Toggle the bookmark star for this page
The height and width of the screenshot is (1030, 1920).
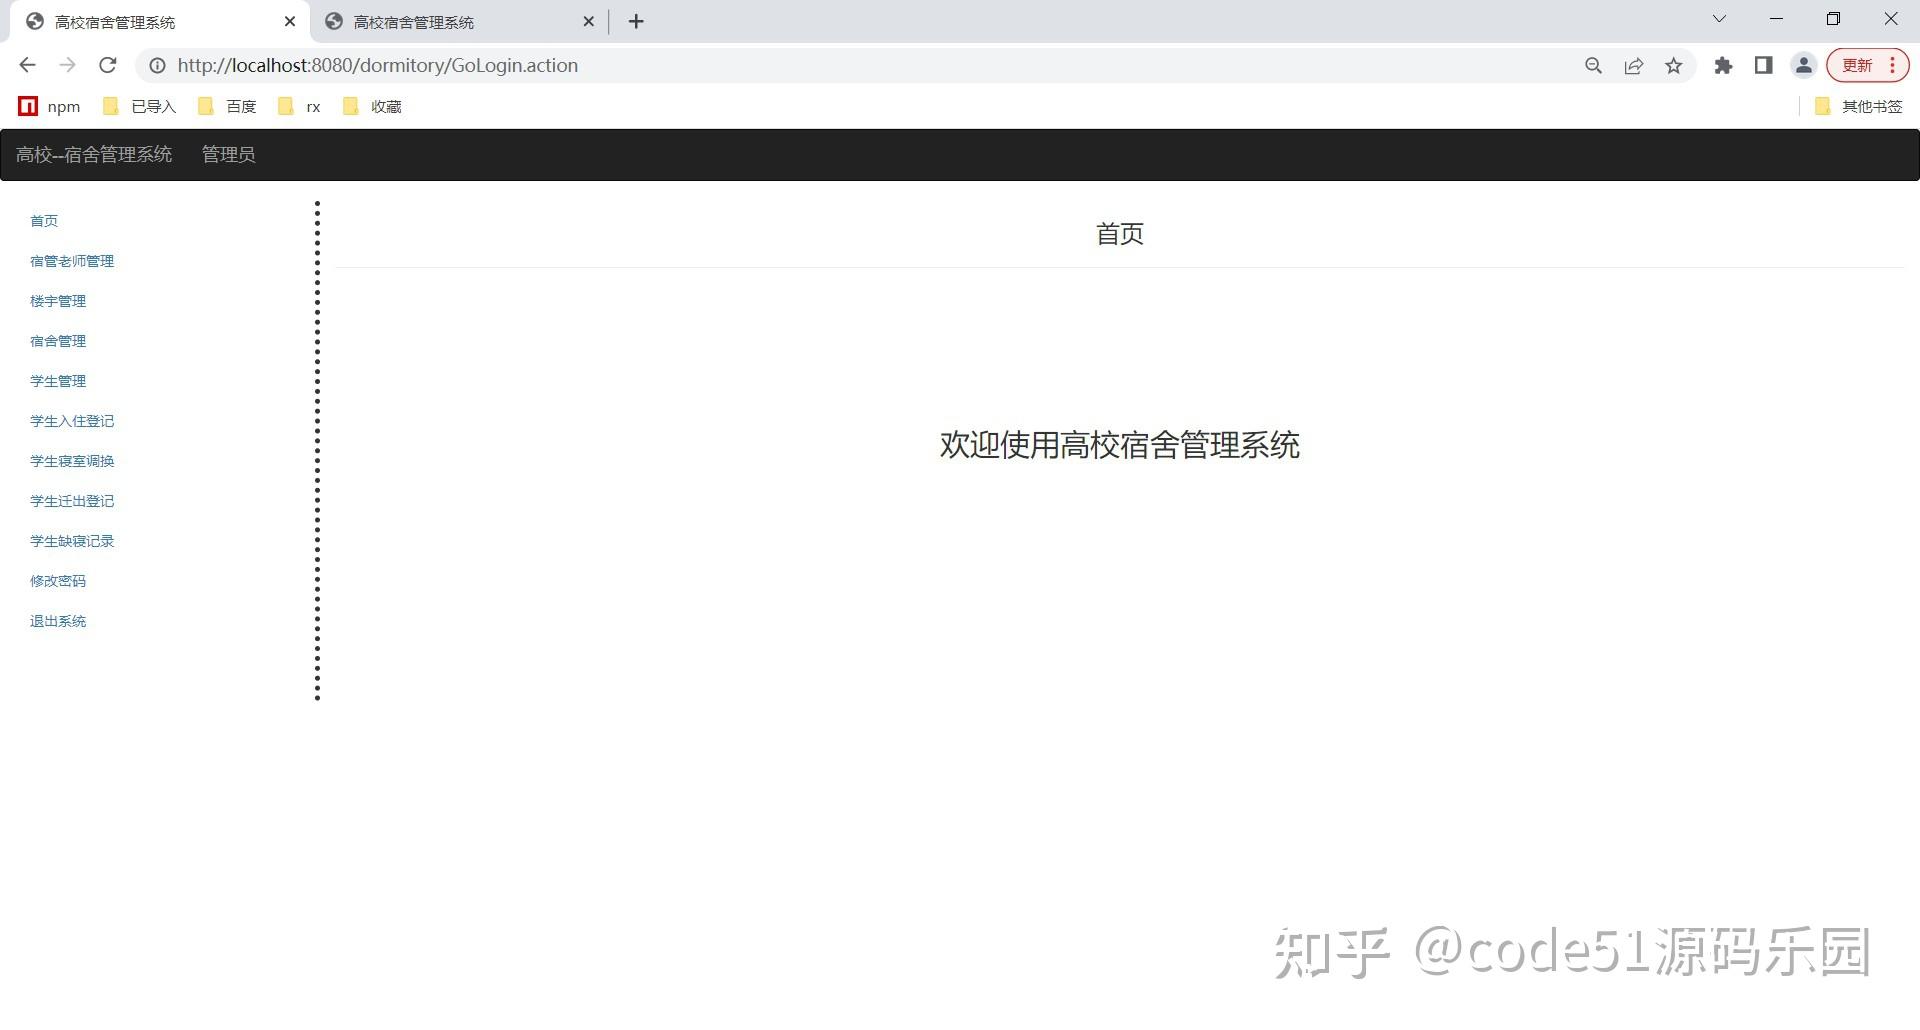click(x=1674, y=65)
